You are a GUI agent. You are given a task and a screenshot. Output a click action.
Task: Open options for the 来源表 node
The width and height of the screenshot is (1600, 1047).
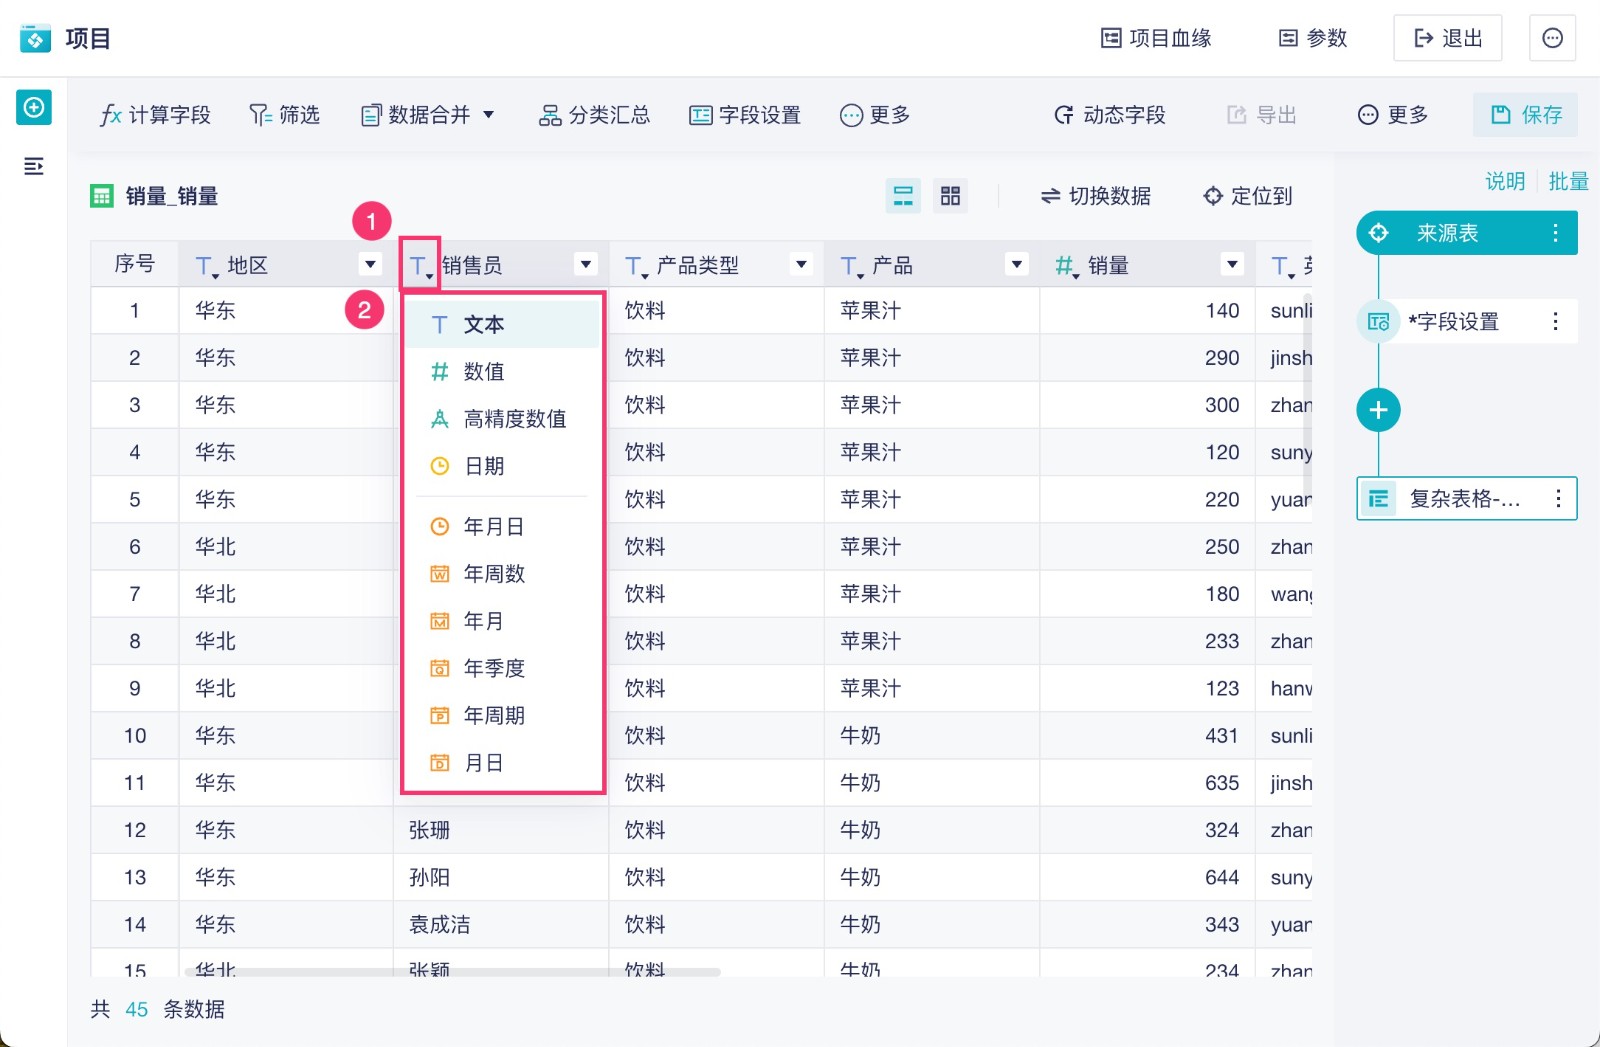coord(1555,233)
